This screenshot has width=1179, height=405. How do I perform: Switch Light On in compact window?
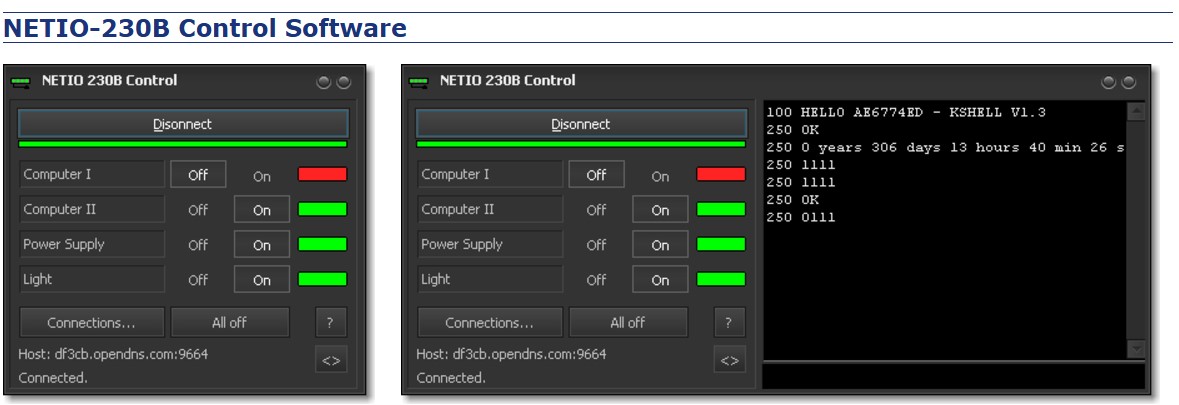coord(262,280)
